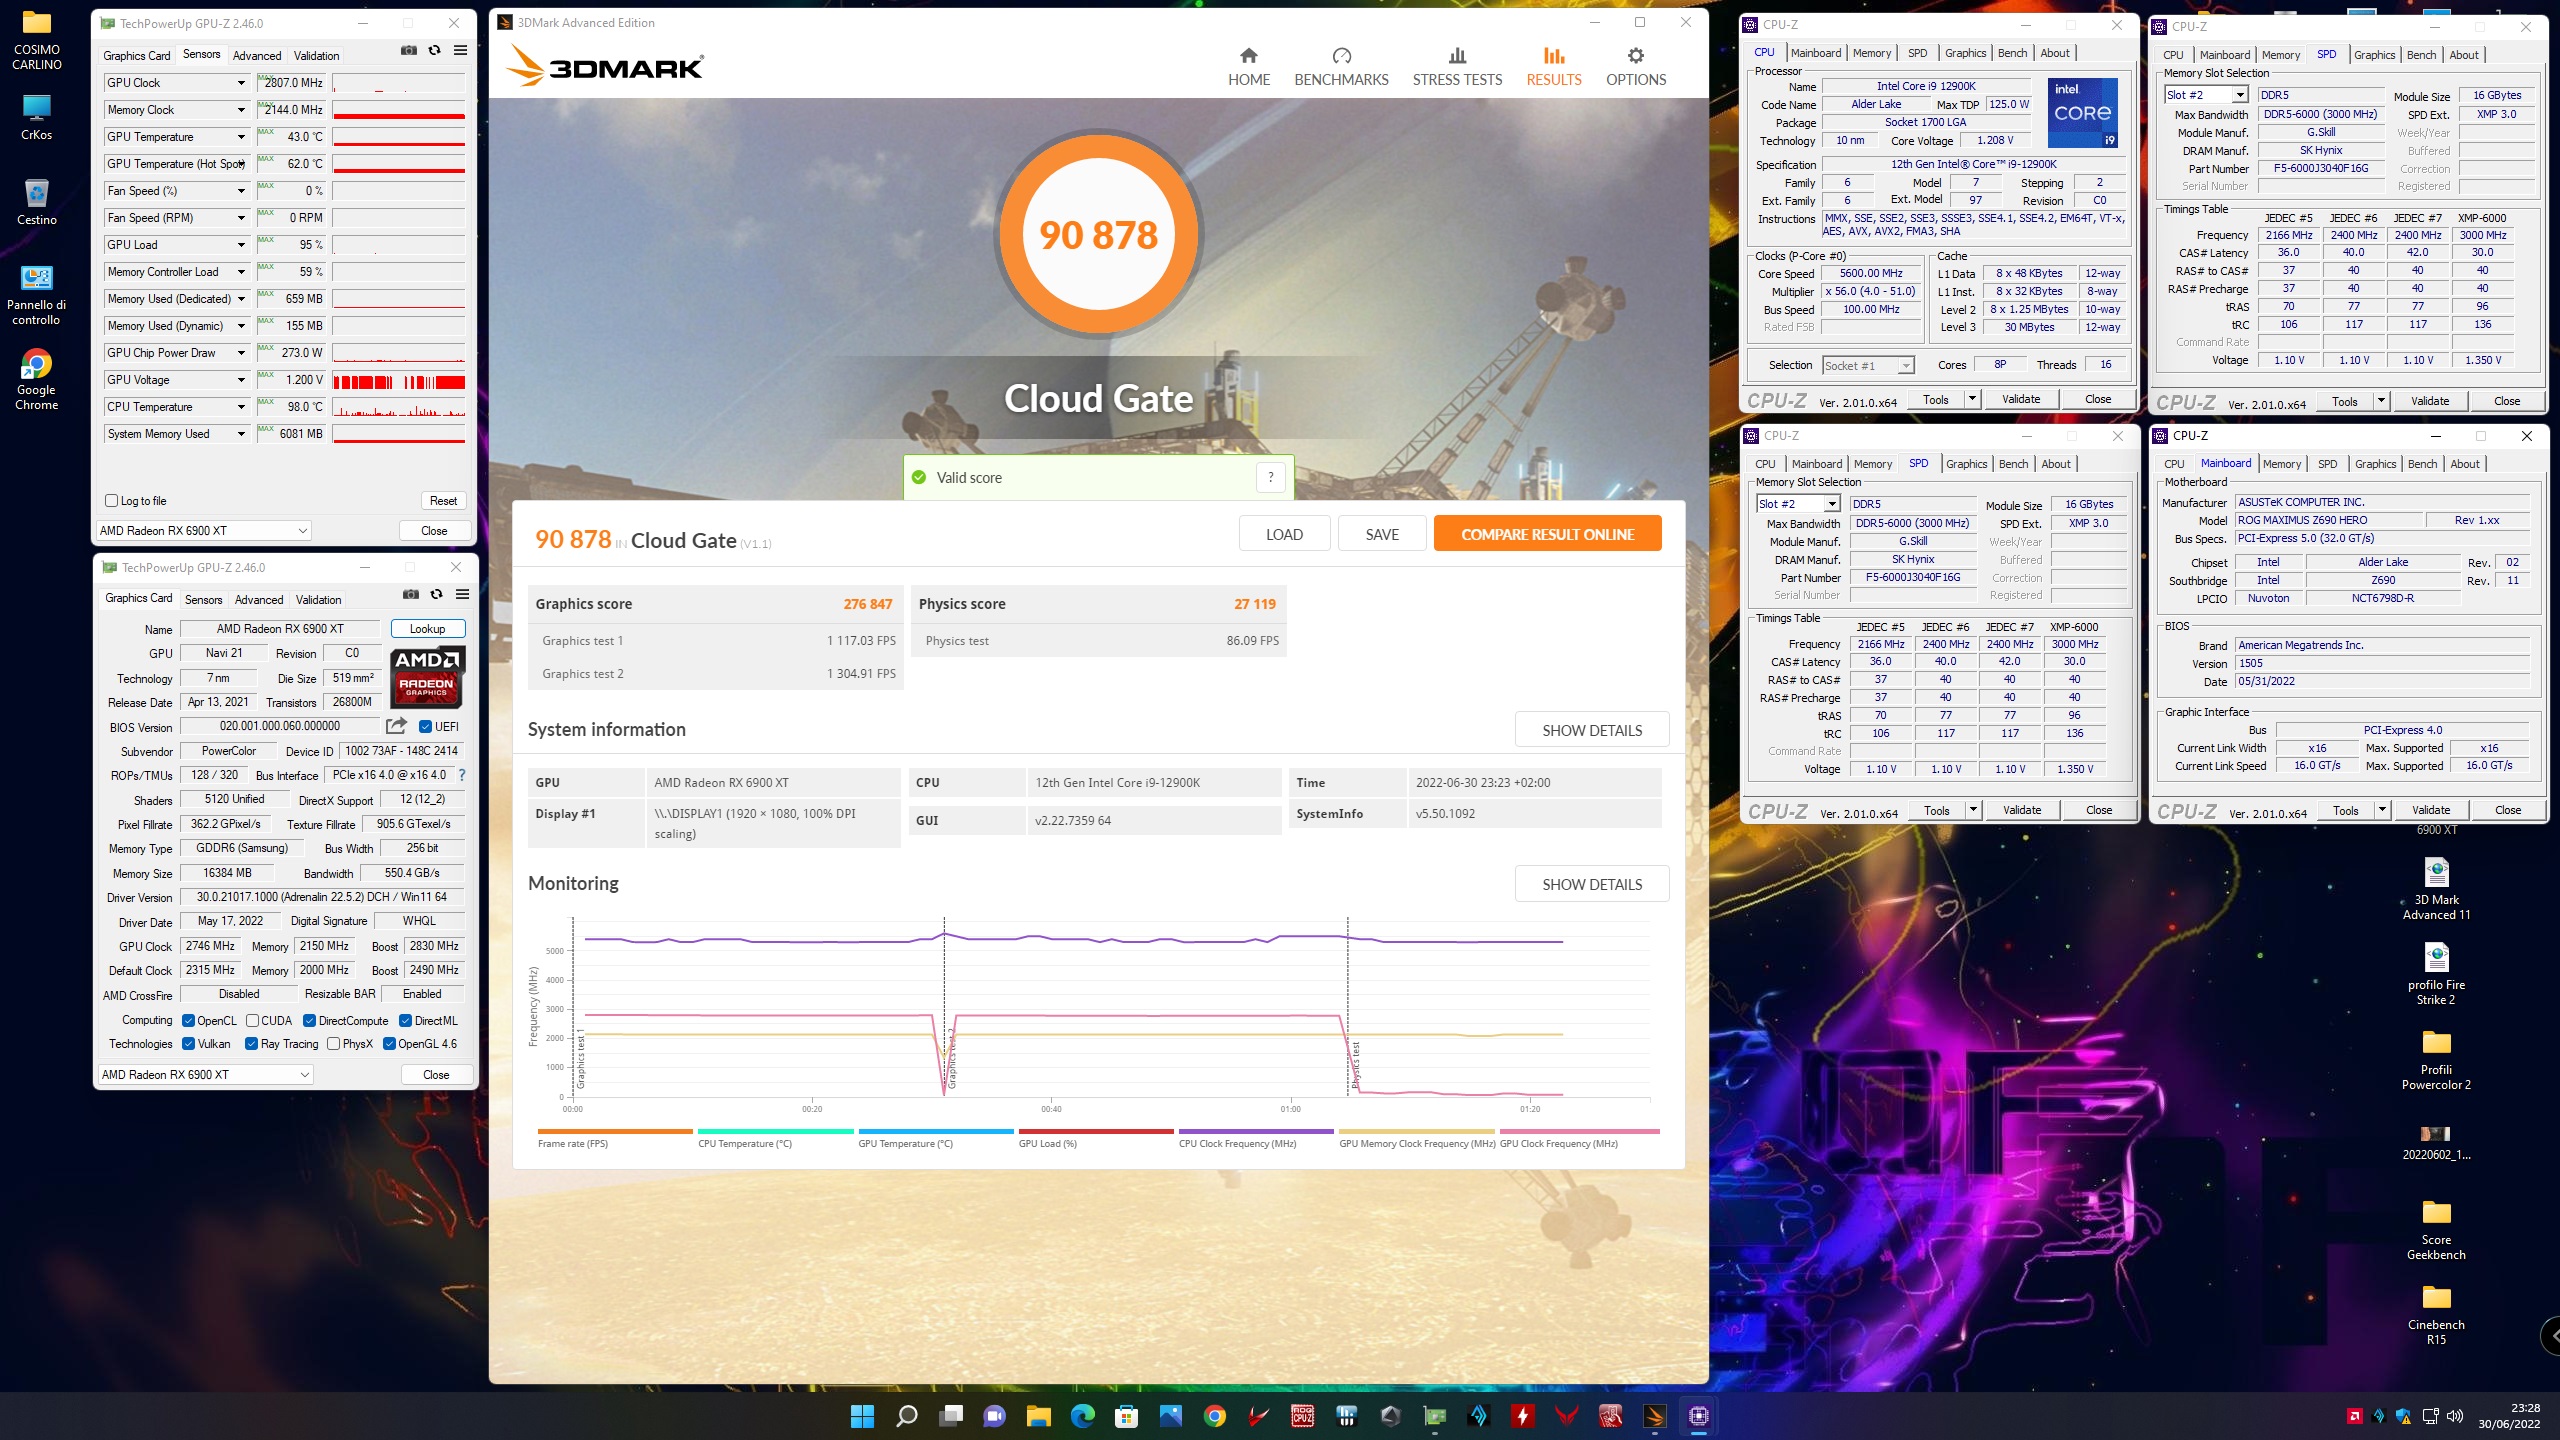Toggle the DirectML checkbox in GPU-Z
The height and width of the screenshot is (1440, 2560).
(406, 1021)
